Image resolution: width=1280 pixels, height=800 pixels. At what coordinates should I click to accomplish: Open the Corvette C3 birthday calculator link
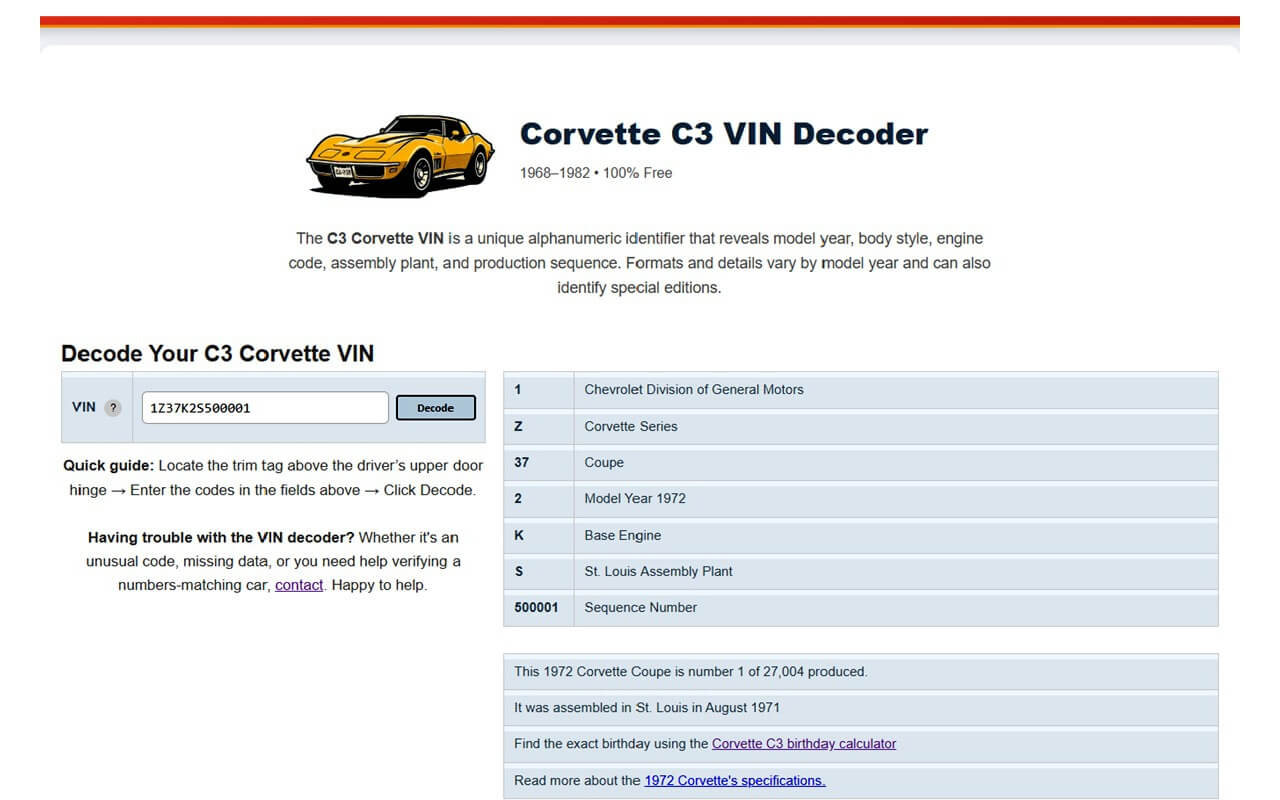click(x=804, y=744)
